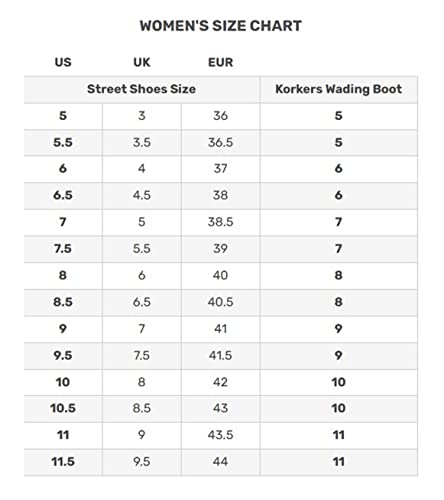Select US size 5.5 cell

(x=63, y=143)
